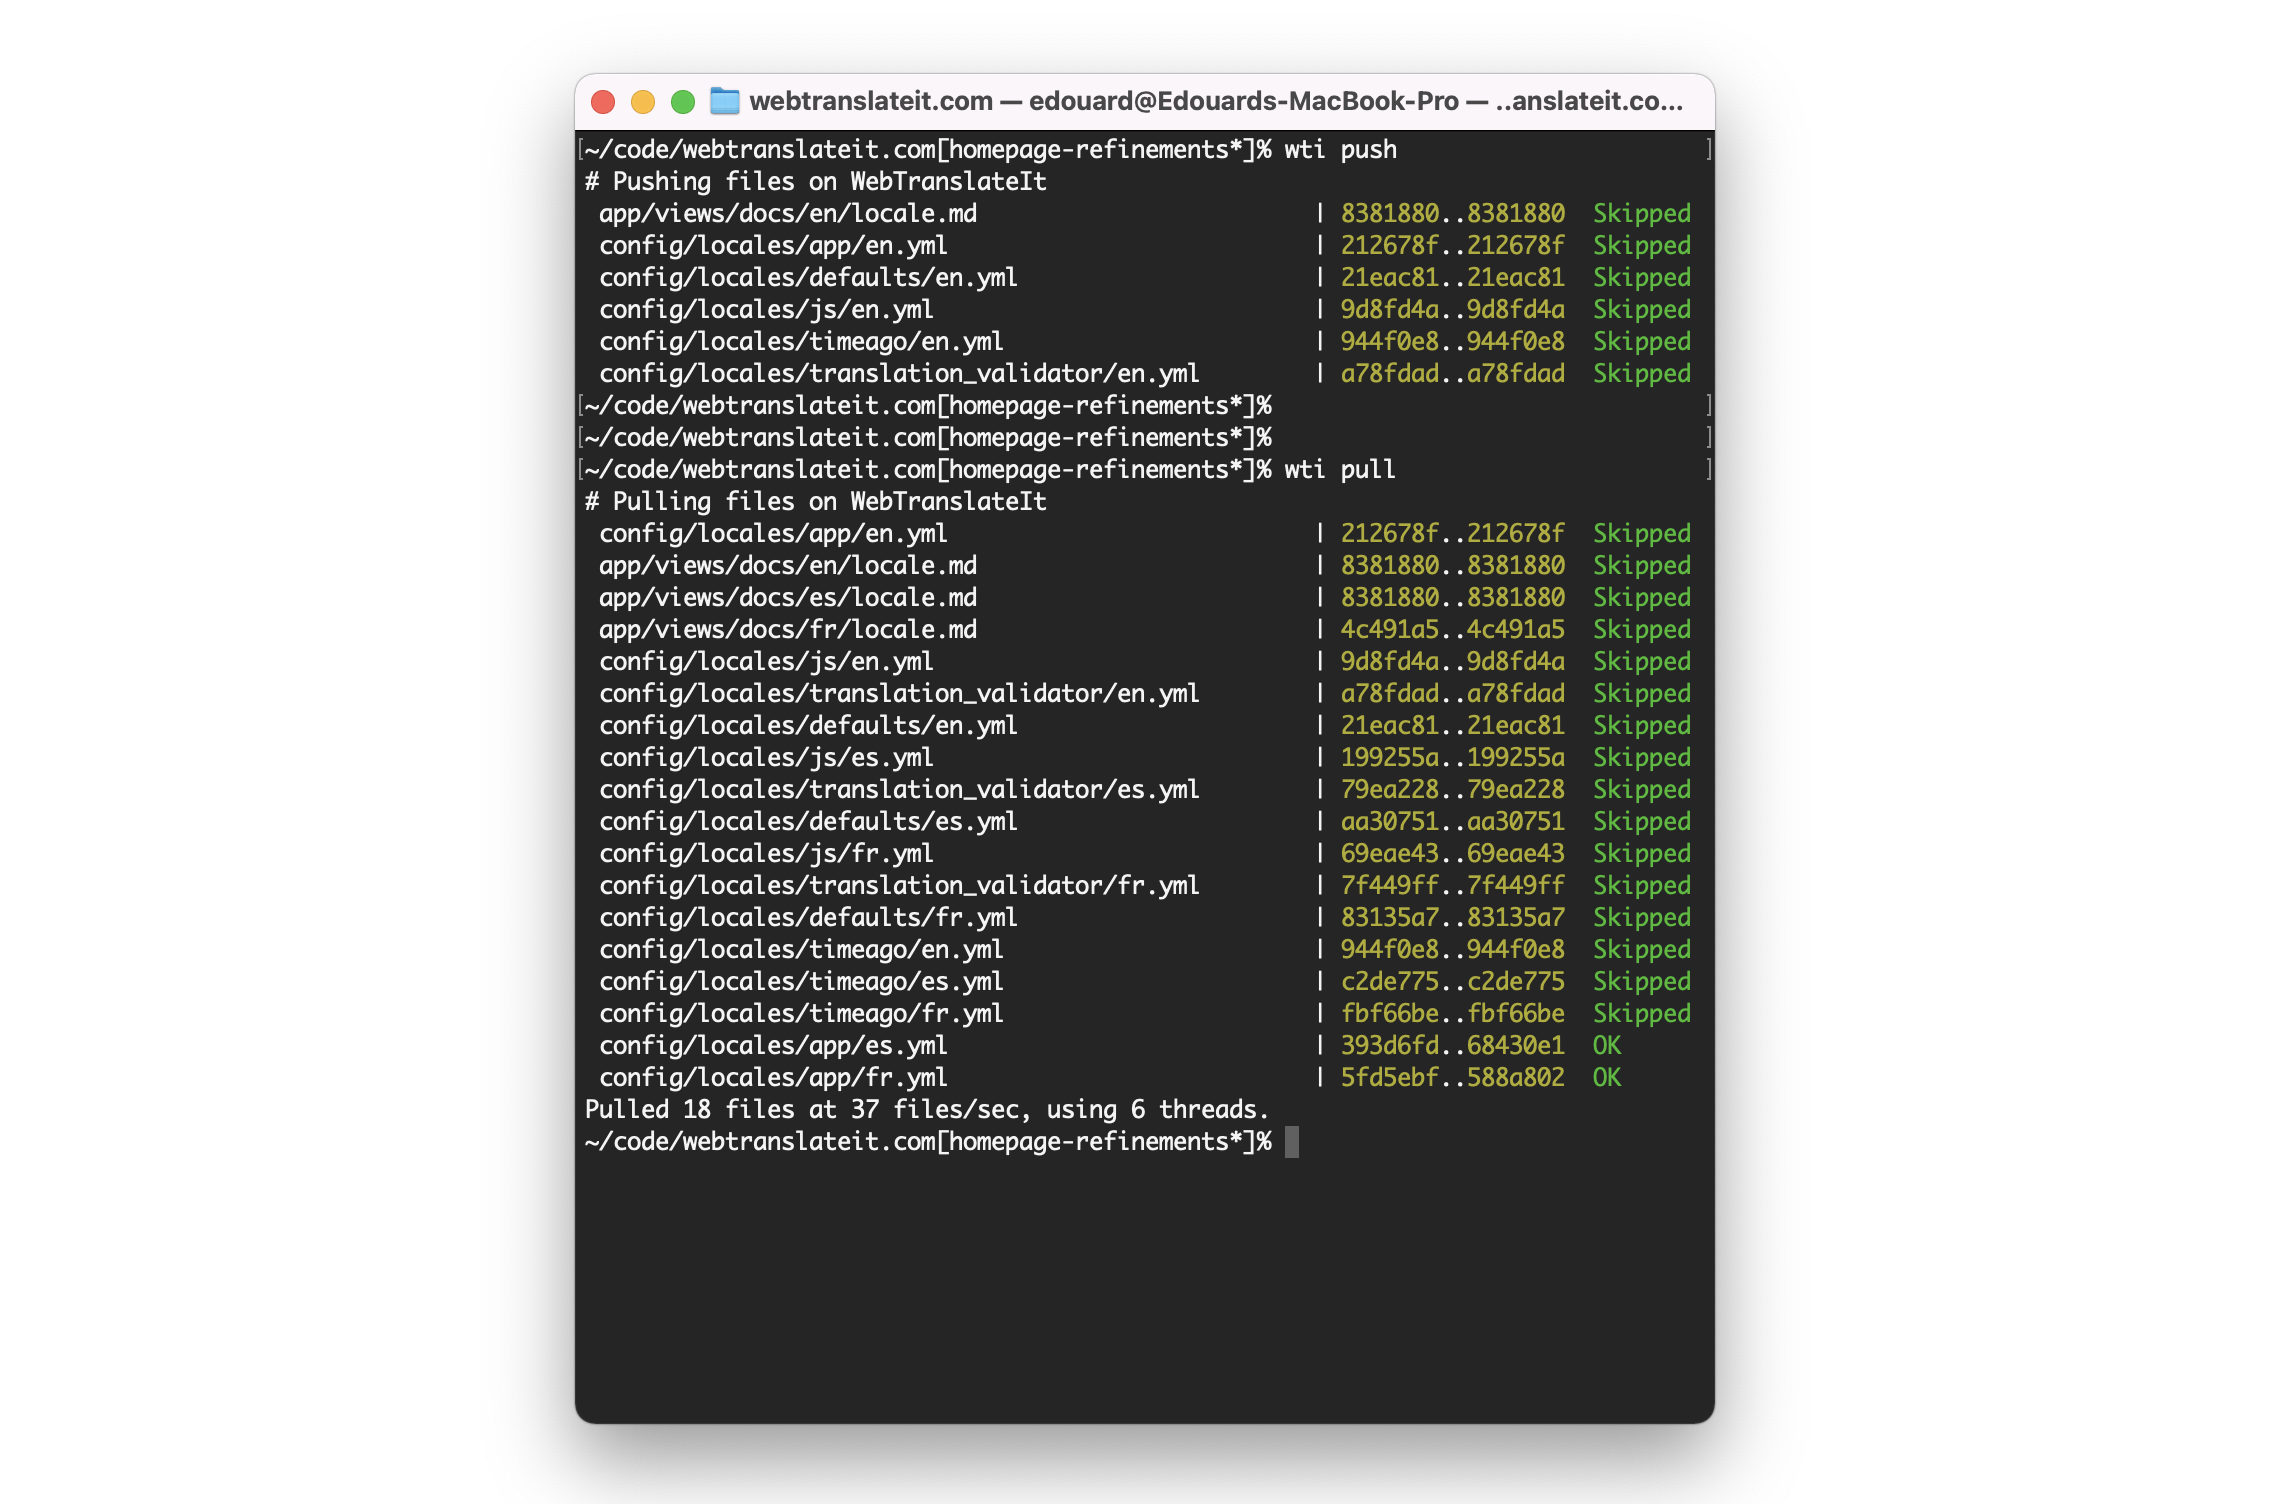This screenshot has height=1504, width=2290.
Task: Click the window title text webtranslateit.com
Action: pos(870,101)
